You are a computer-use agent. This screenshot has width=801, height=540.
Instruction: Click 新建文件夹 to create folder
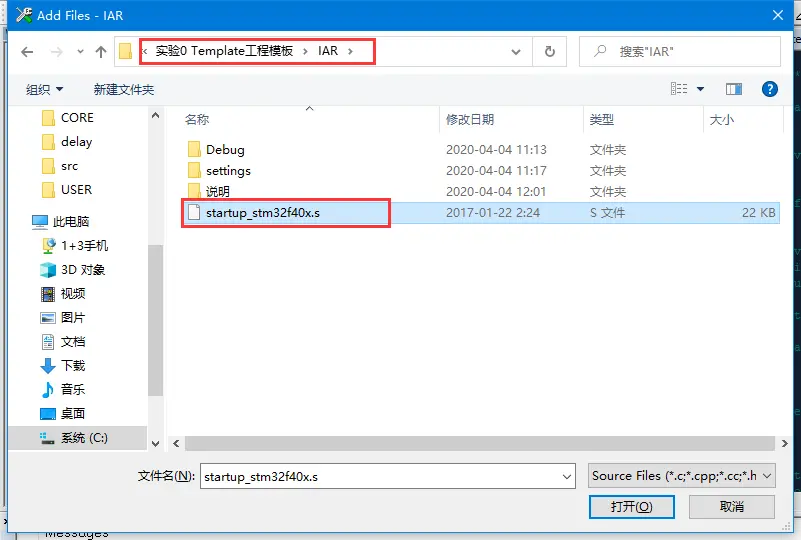[124, 90]
